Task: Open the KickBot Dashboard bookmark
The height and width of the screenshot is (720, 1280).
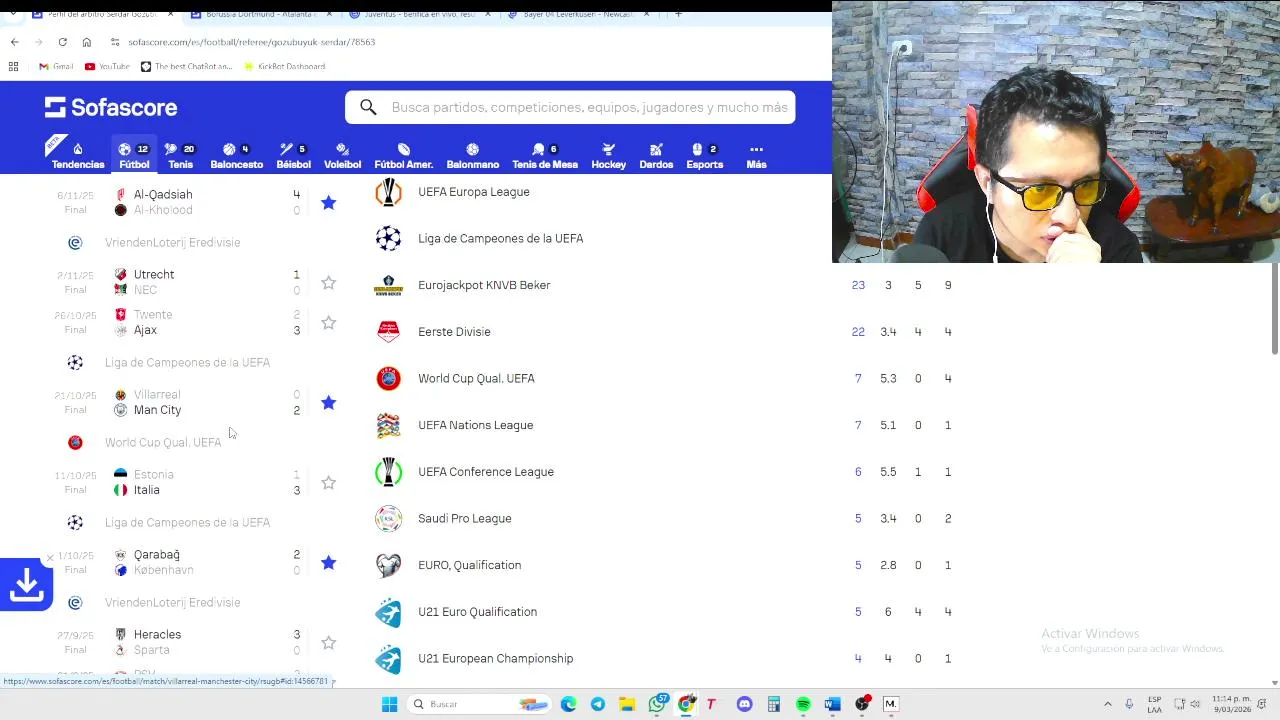Action: (x=284, y=66)
